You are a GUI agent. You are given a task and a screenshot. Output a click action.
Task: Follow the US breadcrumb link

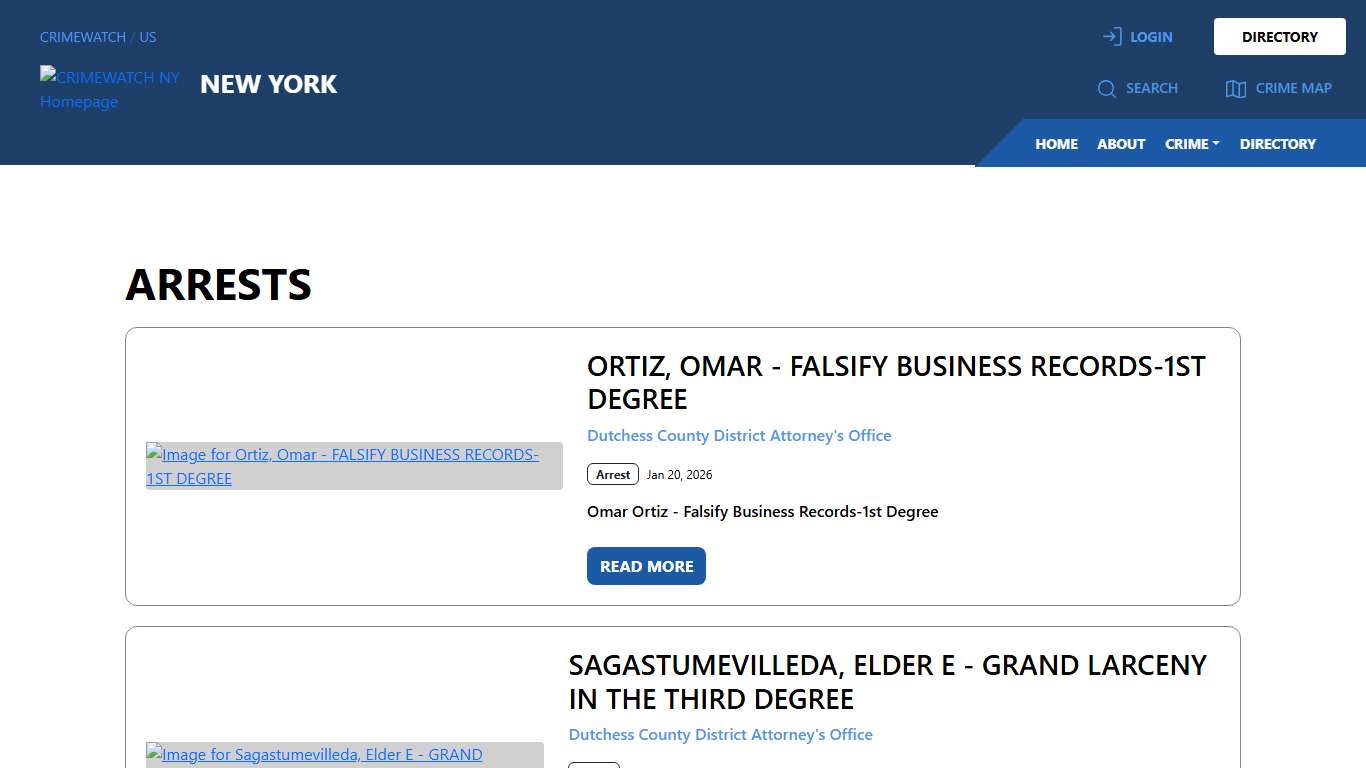148,37
